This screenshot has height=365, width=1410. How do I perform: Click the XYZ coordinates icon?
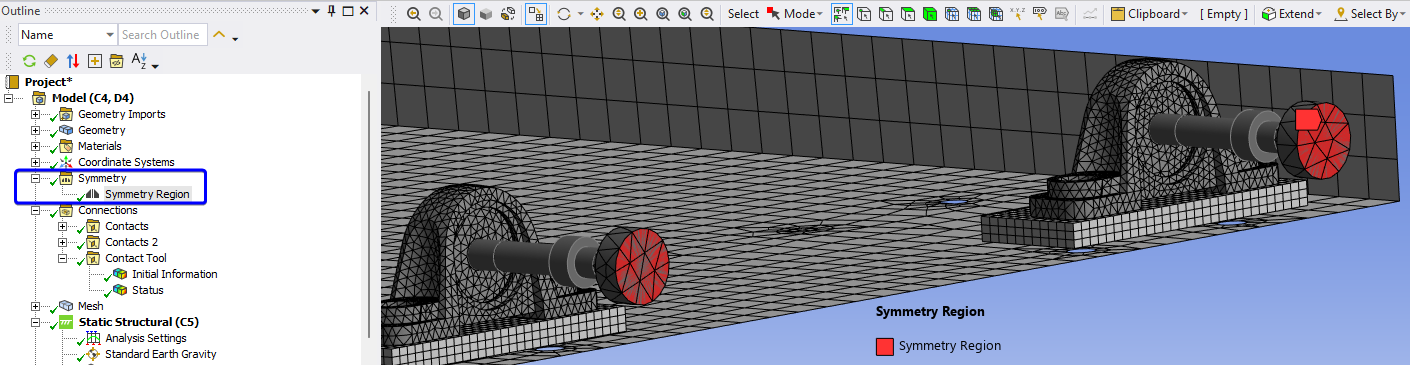pos(1018,14)
